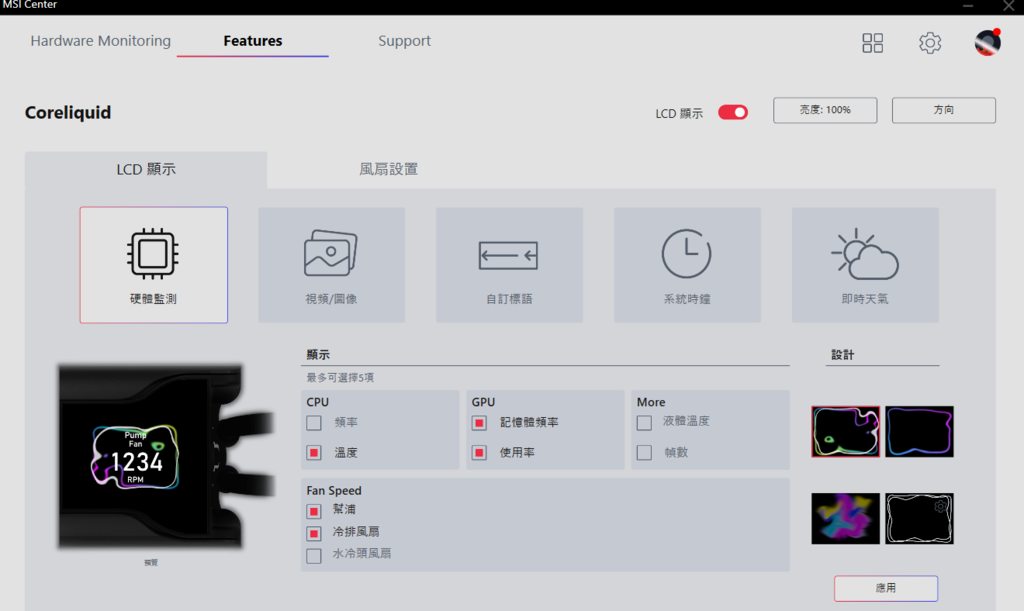The image size is (1024, 611).
Task: Click the 方向 orientation button
Action: [x=944, y=110]
